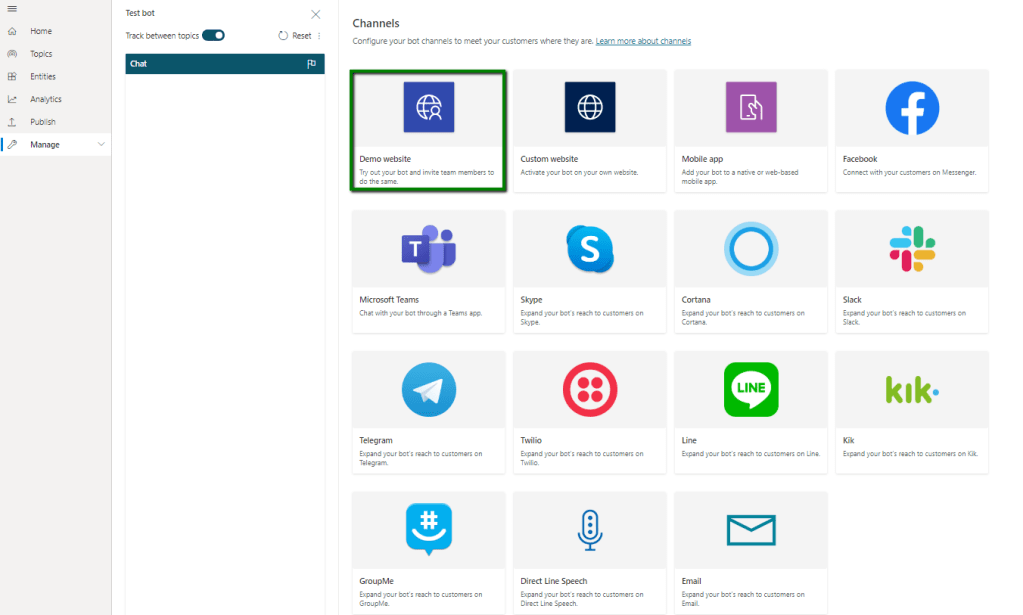Open the Mobile app channel icon
This screenshot has width=1023, height=615.
point(750,107)
